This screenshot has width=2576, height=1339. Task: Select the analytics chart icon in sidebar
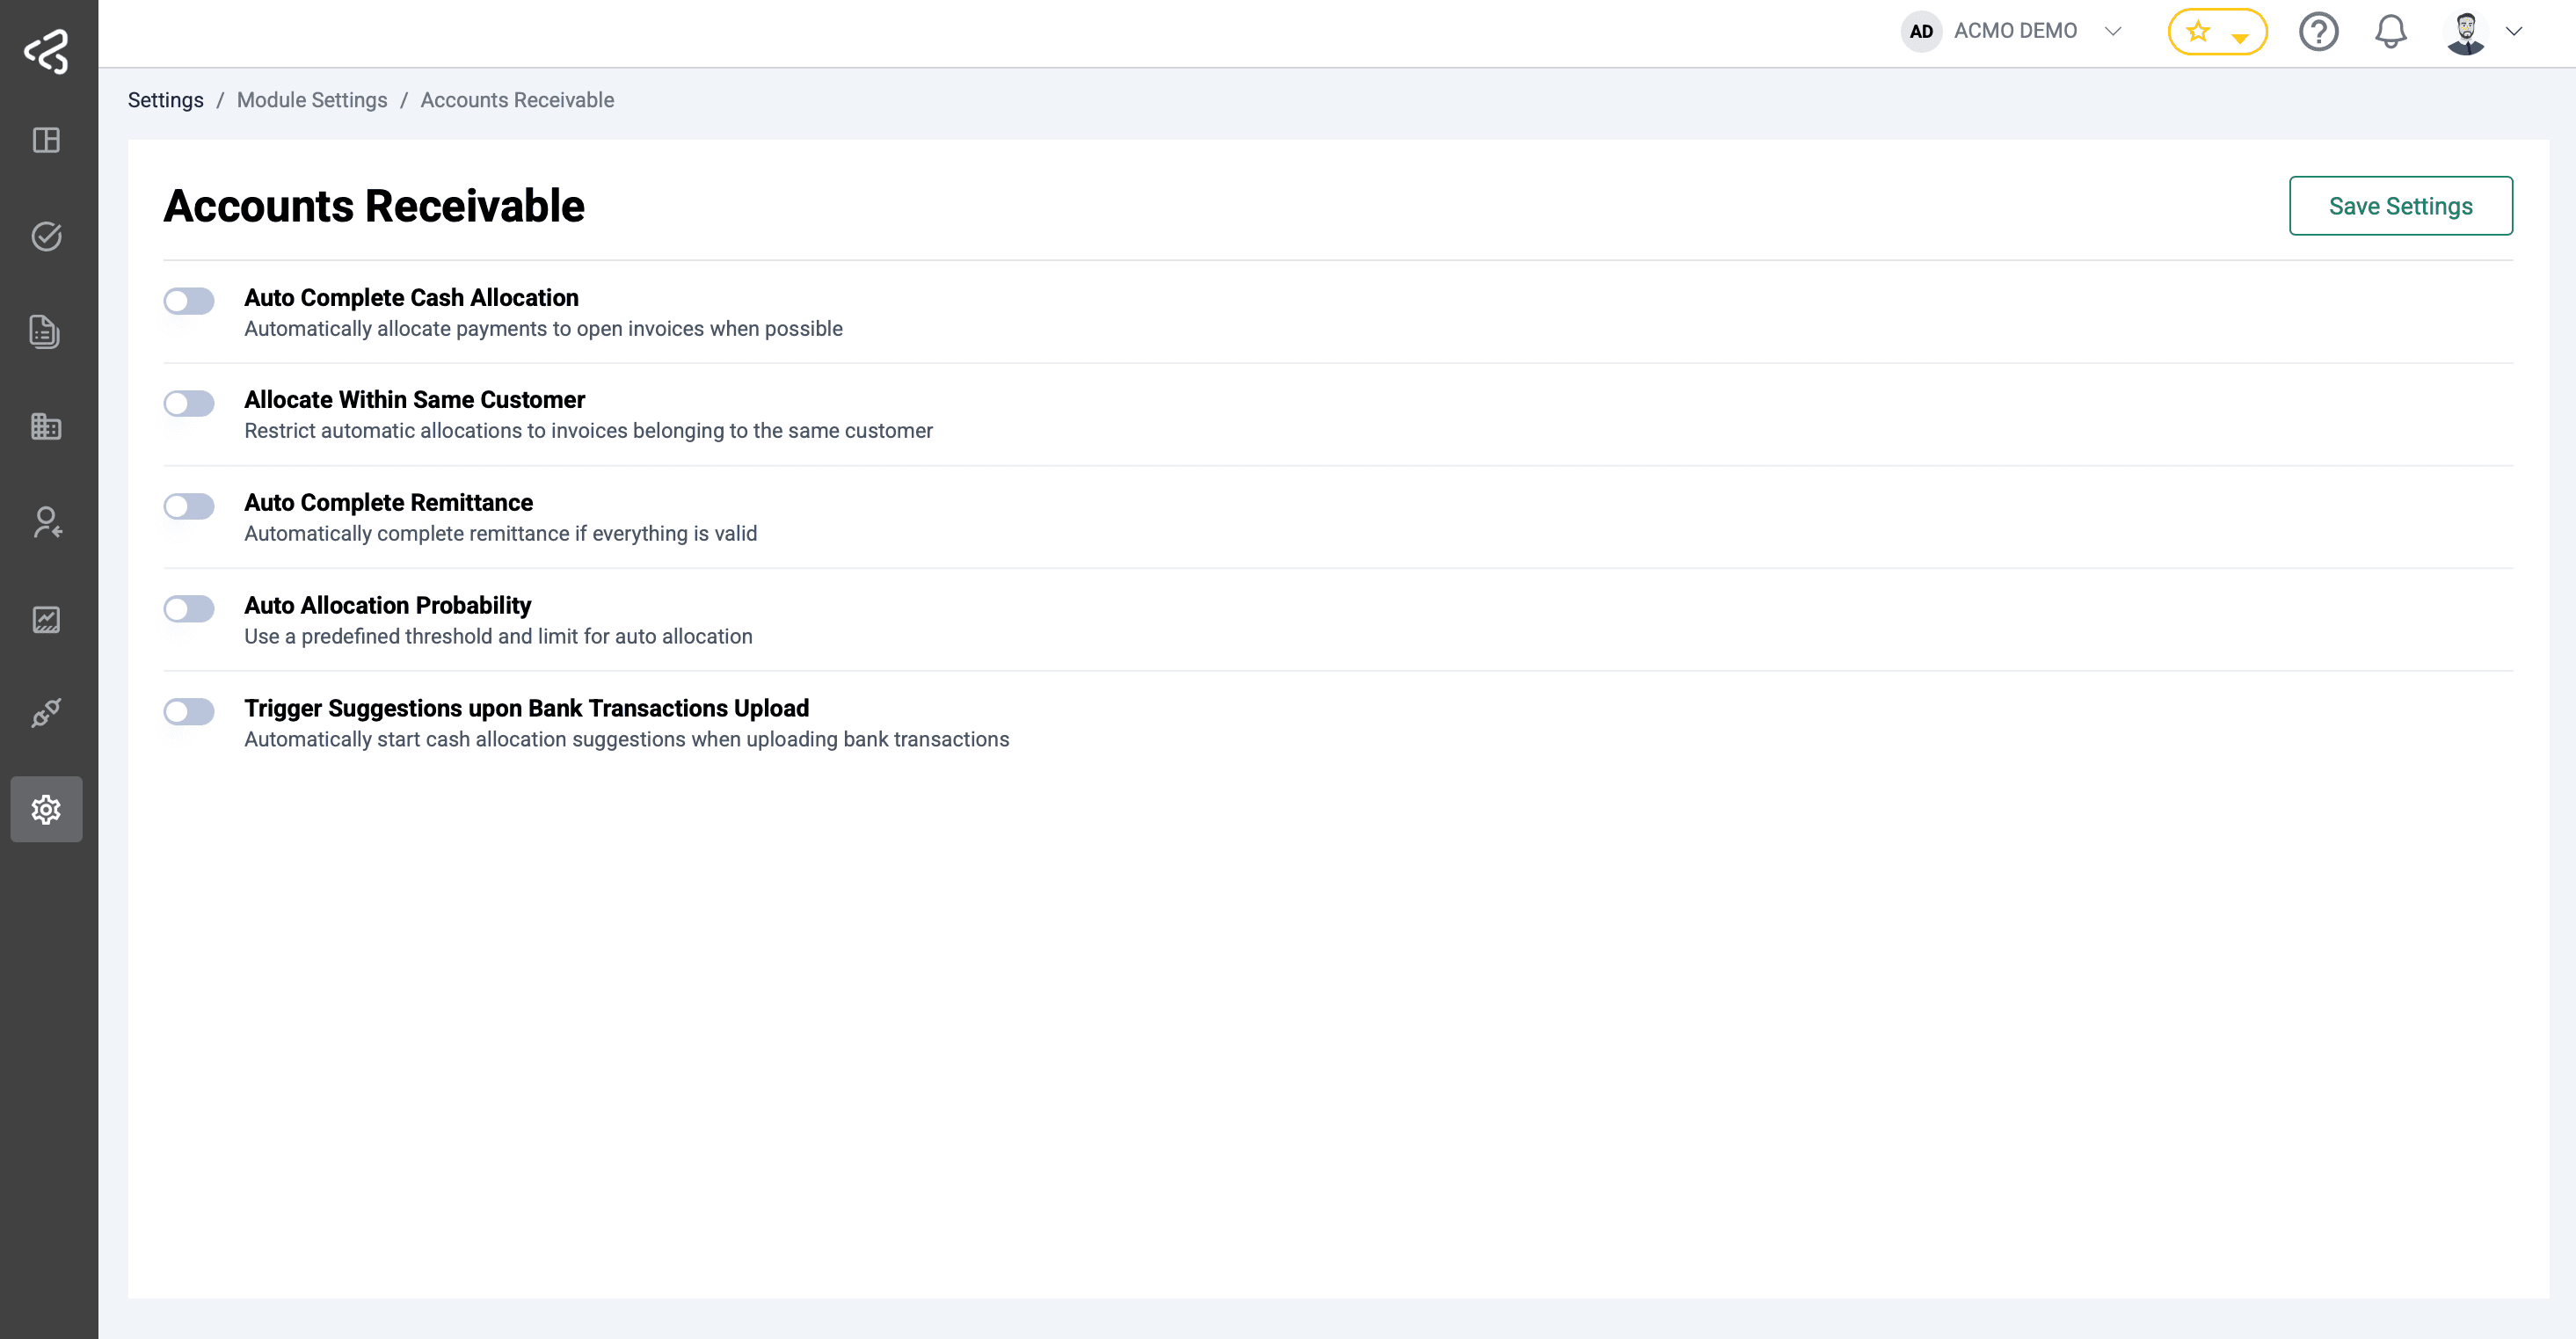click(x=46, y=618)
